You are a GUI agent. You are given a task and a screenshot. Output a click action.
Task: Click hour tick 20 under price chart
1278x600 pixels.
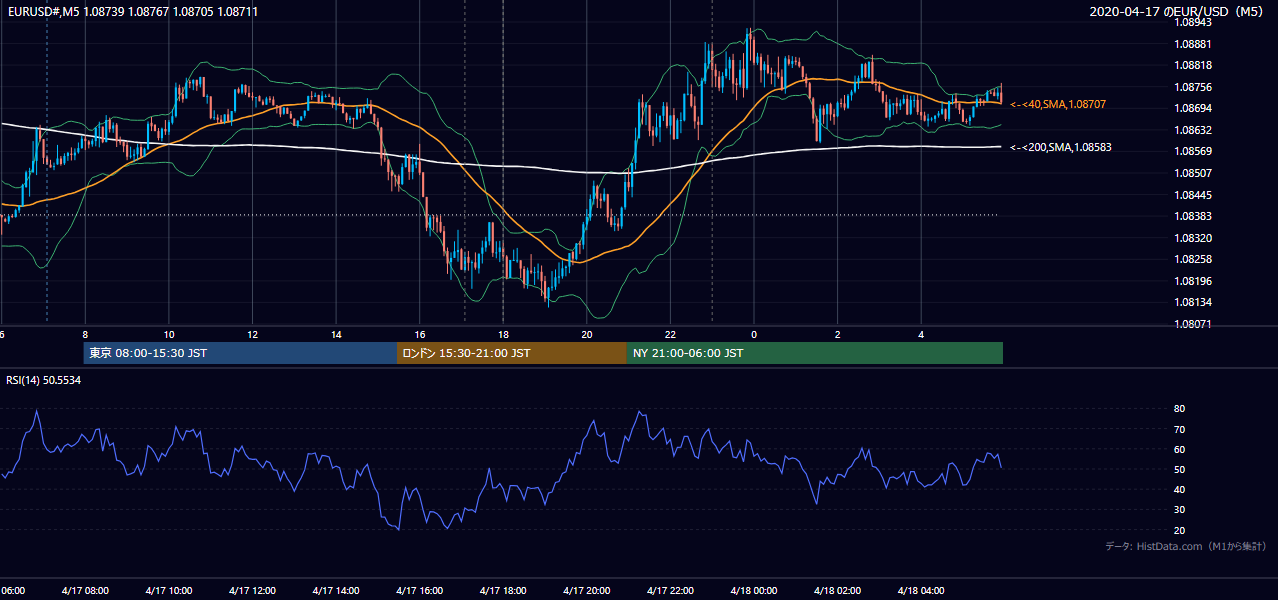pos(587,335)
